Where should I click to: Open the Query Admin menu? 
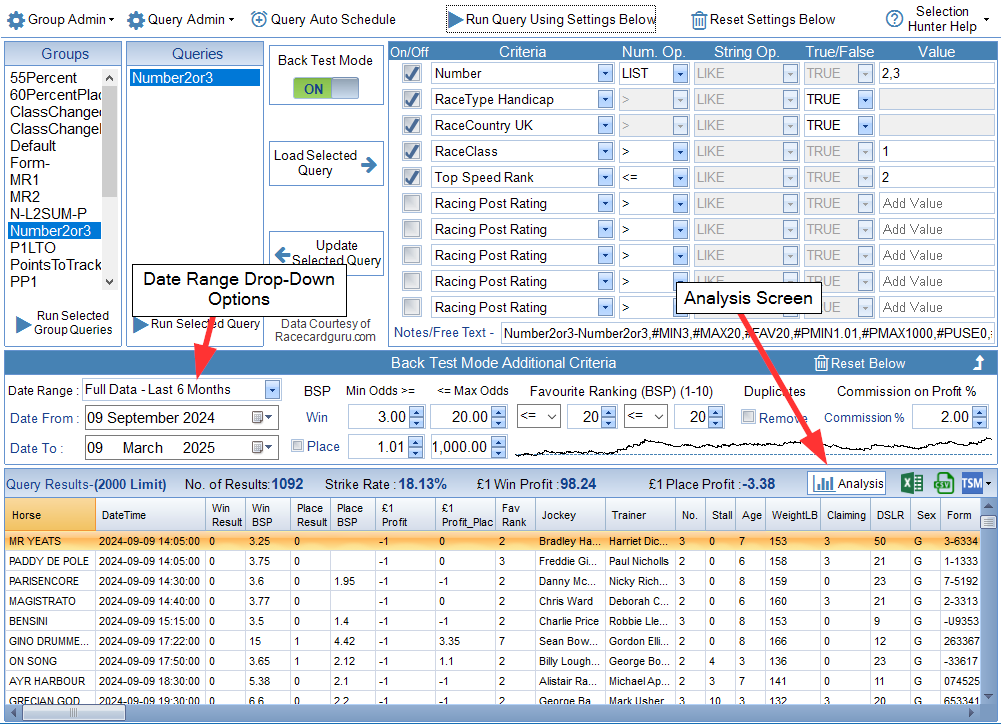tap(181, 19)
